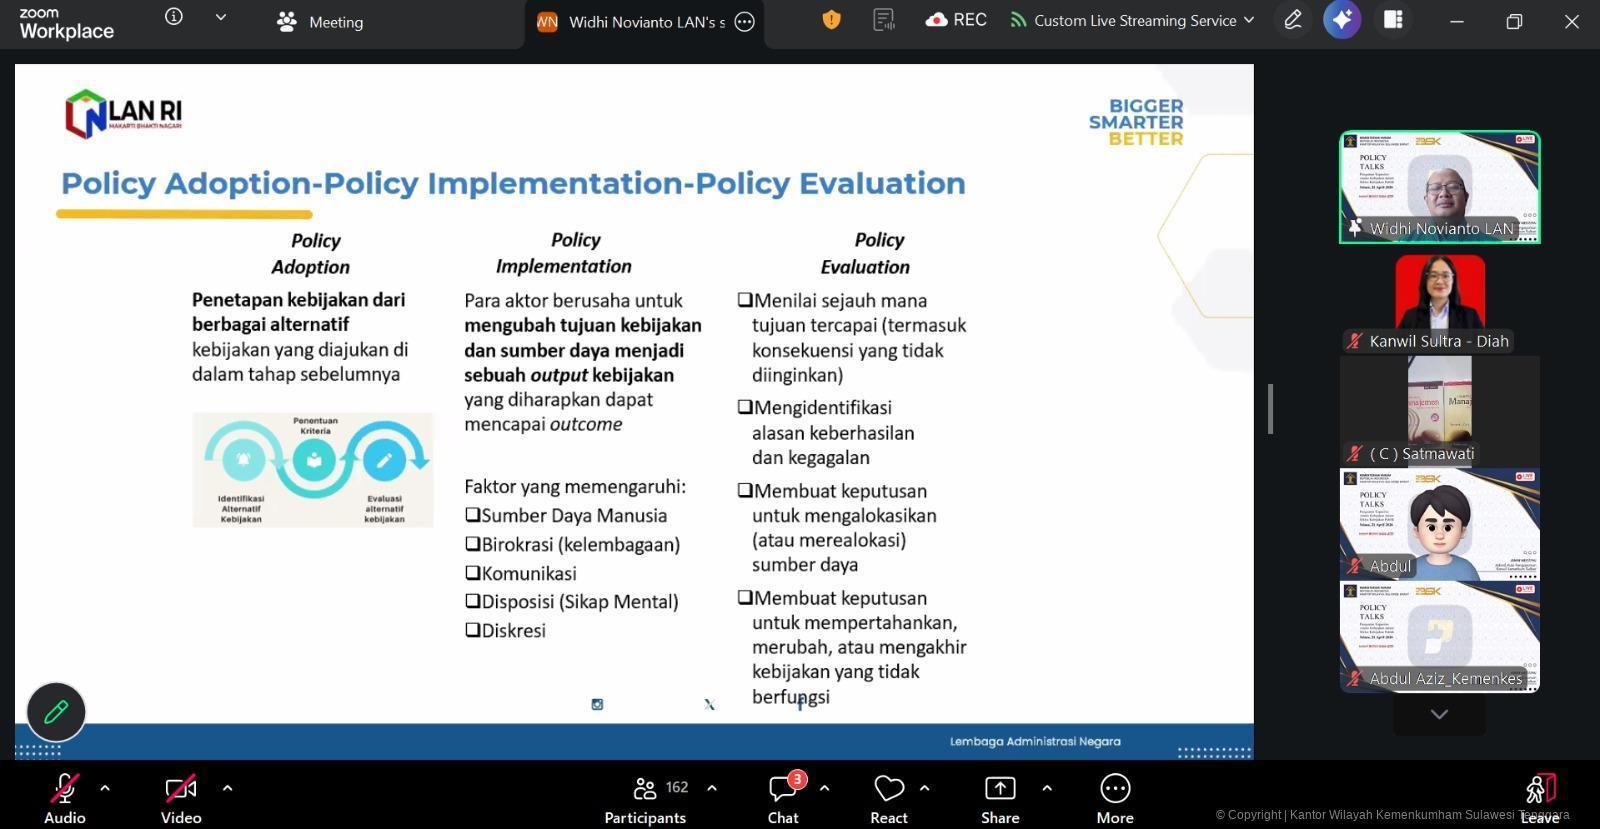Viewport: 1600px width, 829px height.
Task: Open the meeting info icon
Action: [x=174, y=17]
